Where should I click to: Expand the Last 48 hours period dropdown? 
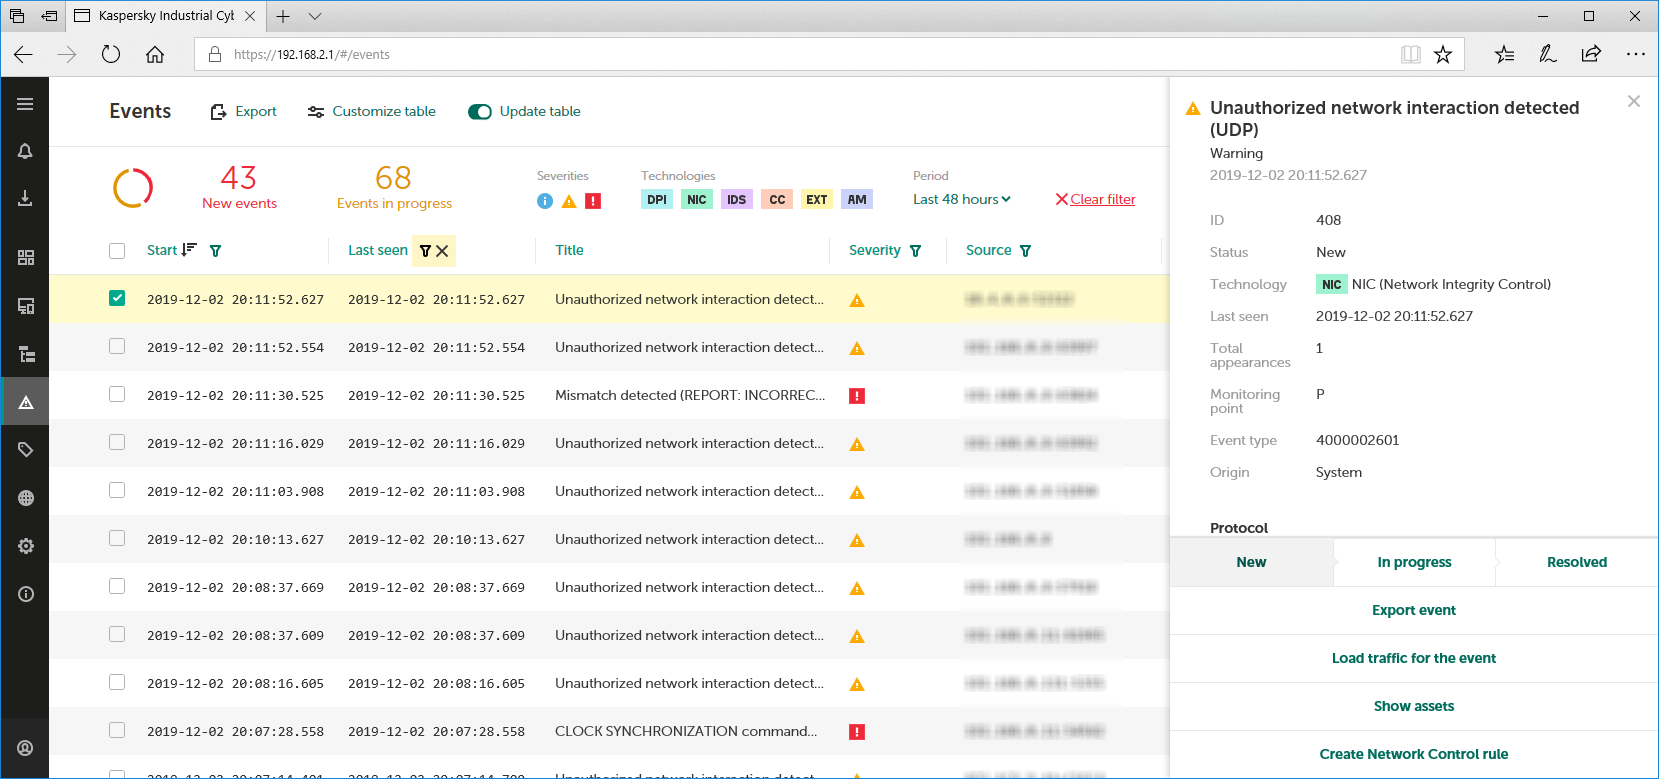[961, 199]
